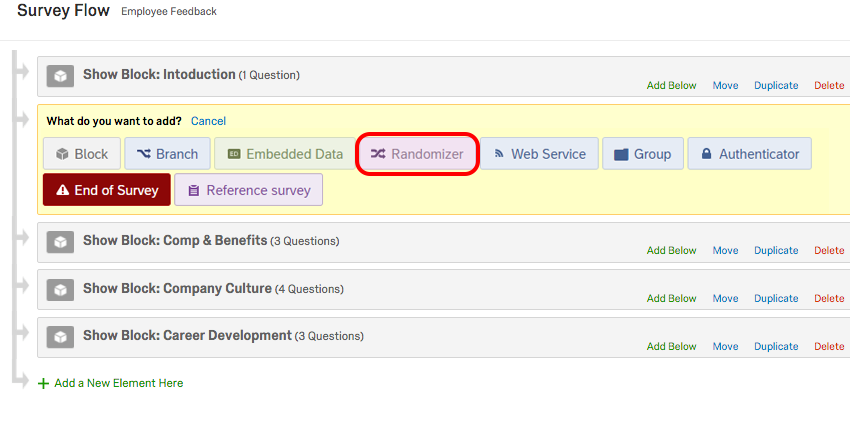Add an Embedded Data element

[x=284, y=154]
